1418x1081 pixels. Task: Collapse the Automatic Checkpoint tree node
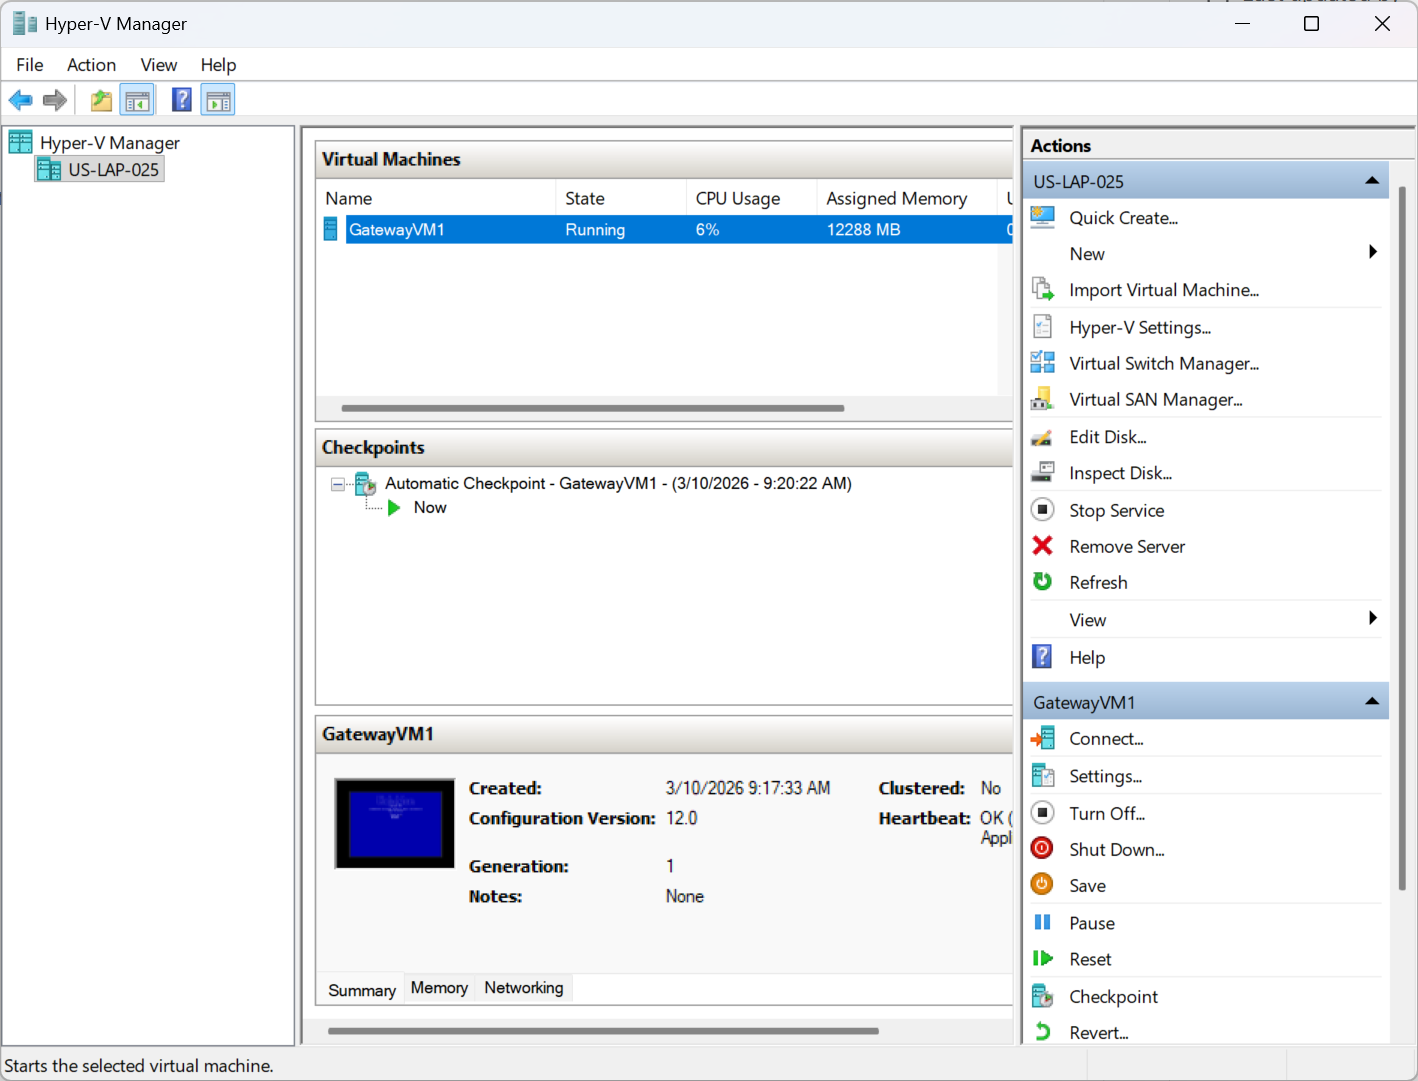click(x=338, y=484)
